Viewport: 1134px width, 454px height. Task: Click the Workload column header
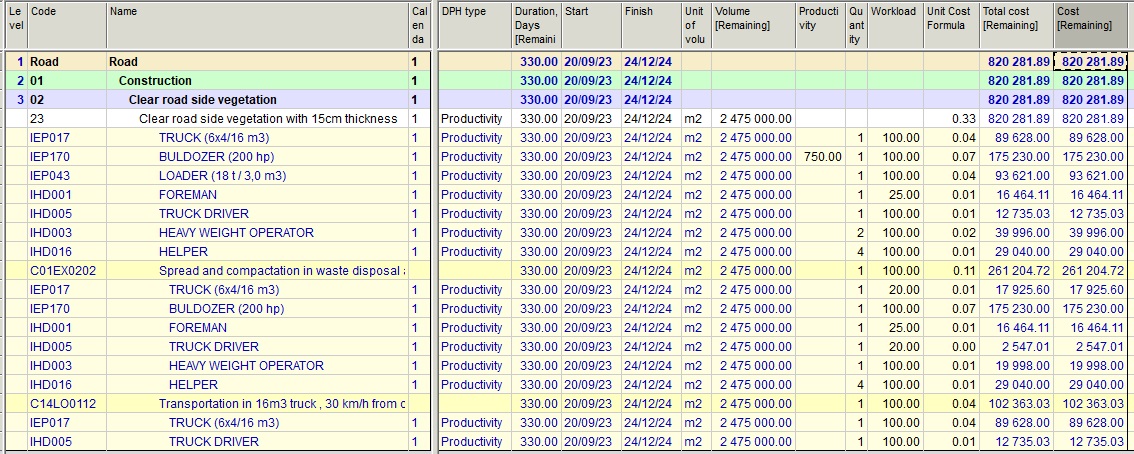(895, 25)
